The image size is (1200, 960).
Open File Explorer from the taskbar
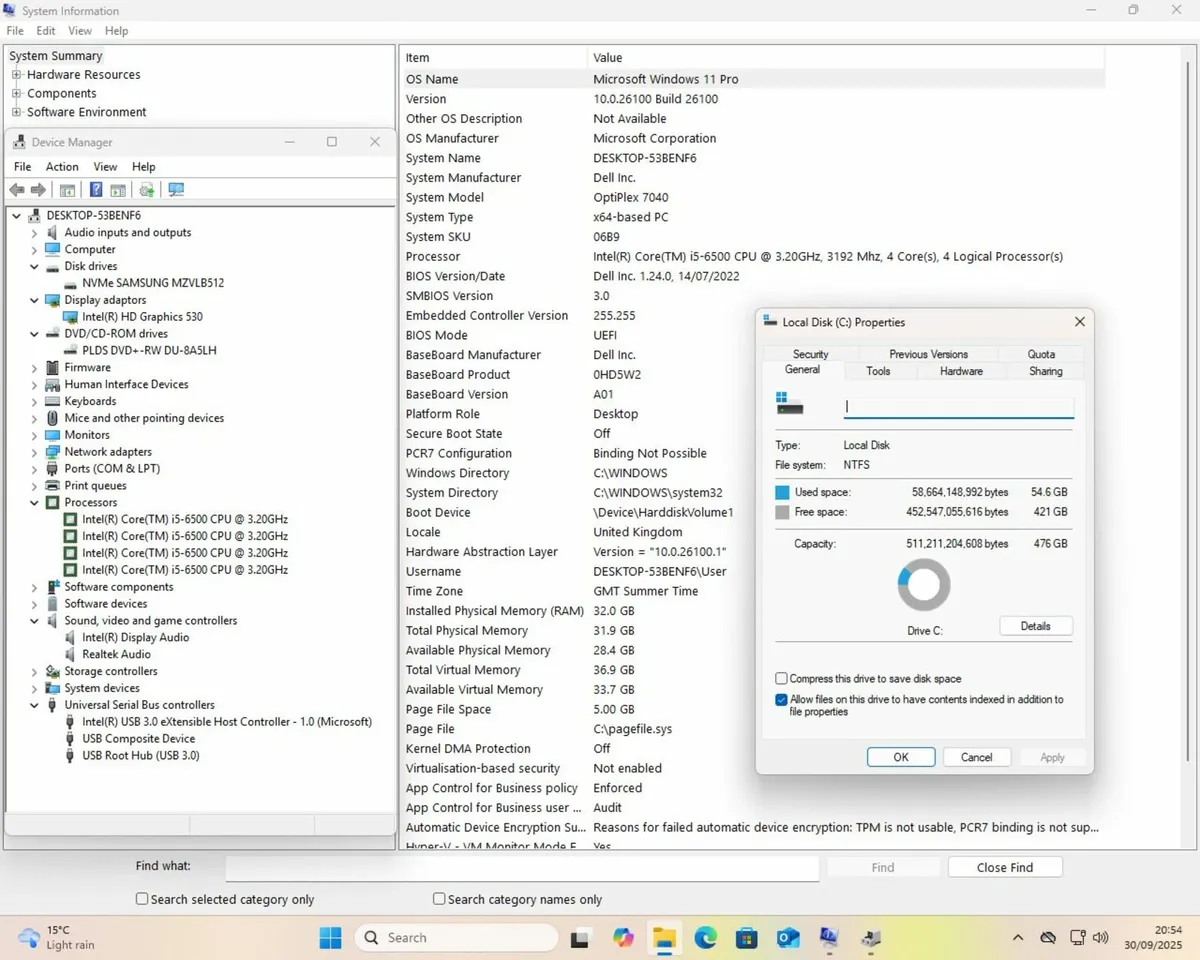pos(664,938)
